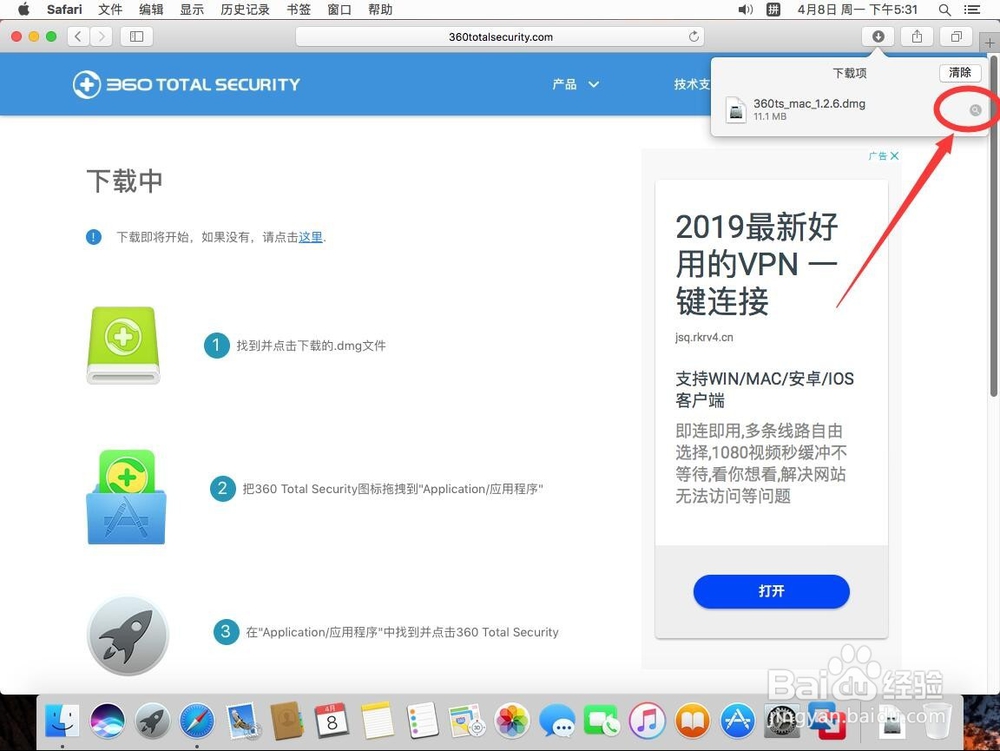Open Notification Center from menu bar
The height and width of the screenshot is (751, 1000).
click(972, 10)
